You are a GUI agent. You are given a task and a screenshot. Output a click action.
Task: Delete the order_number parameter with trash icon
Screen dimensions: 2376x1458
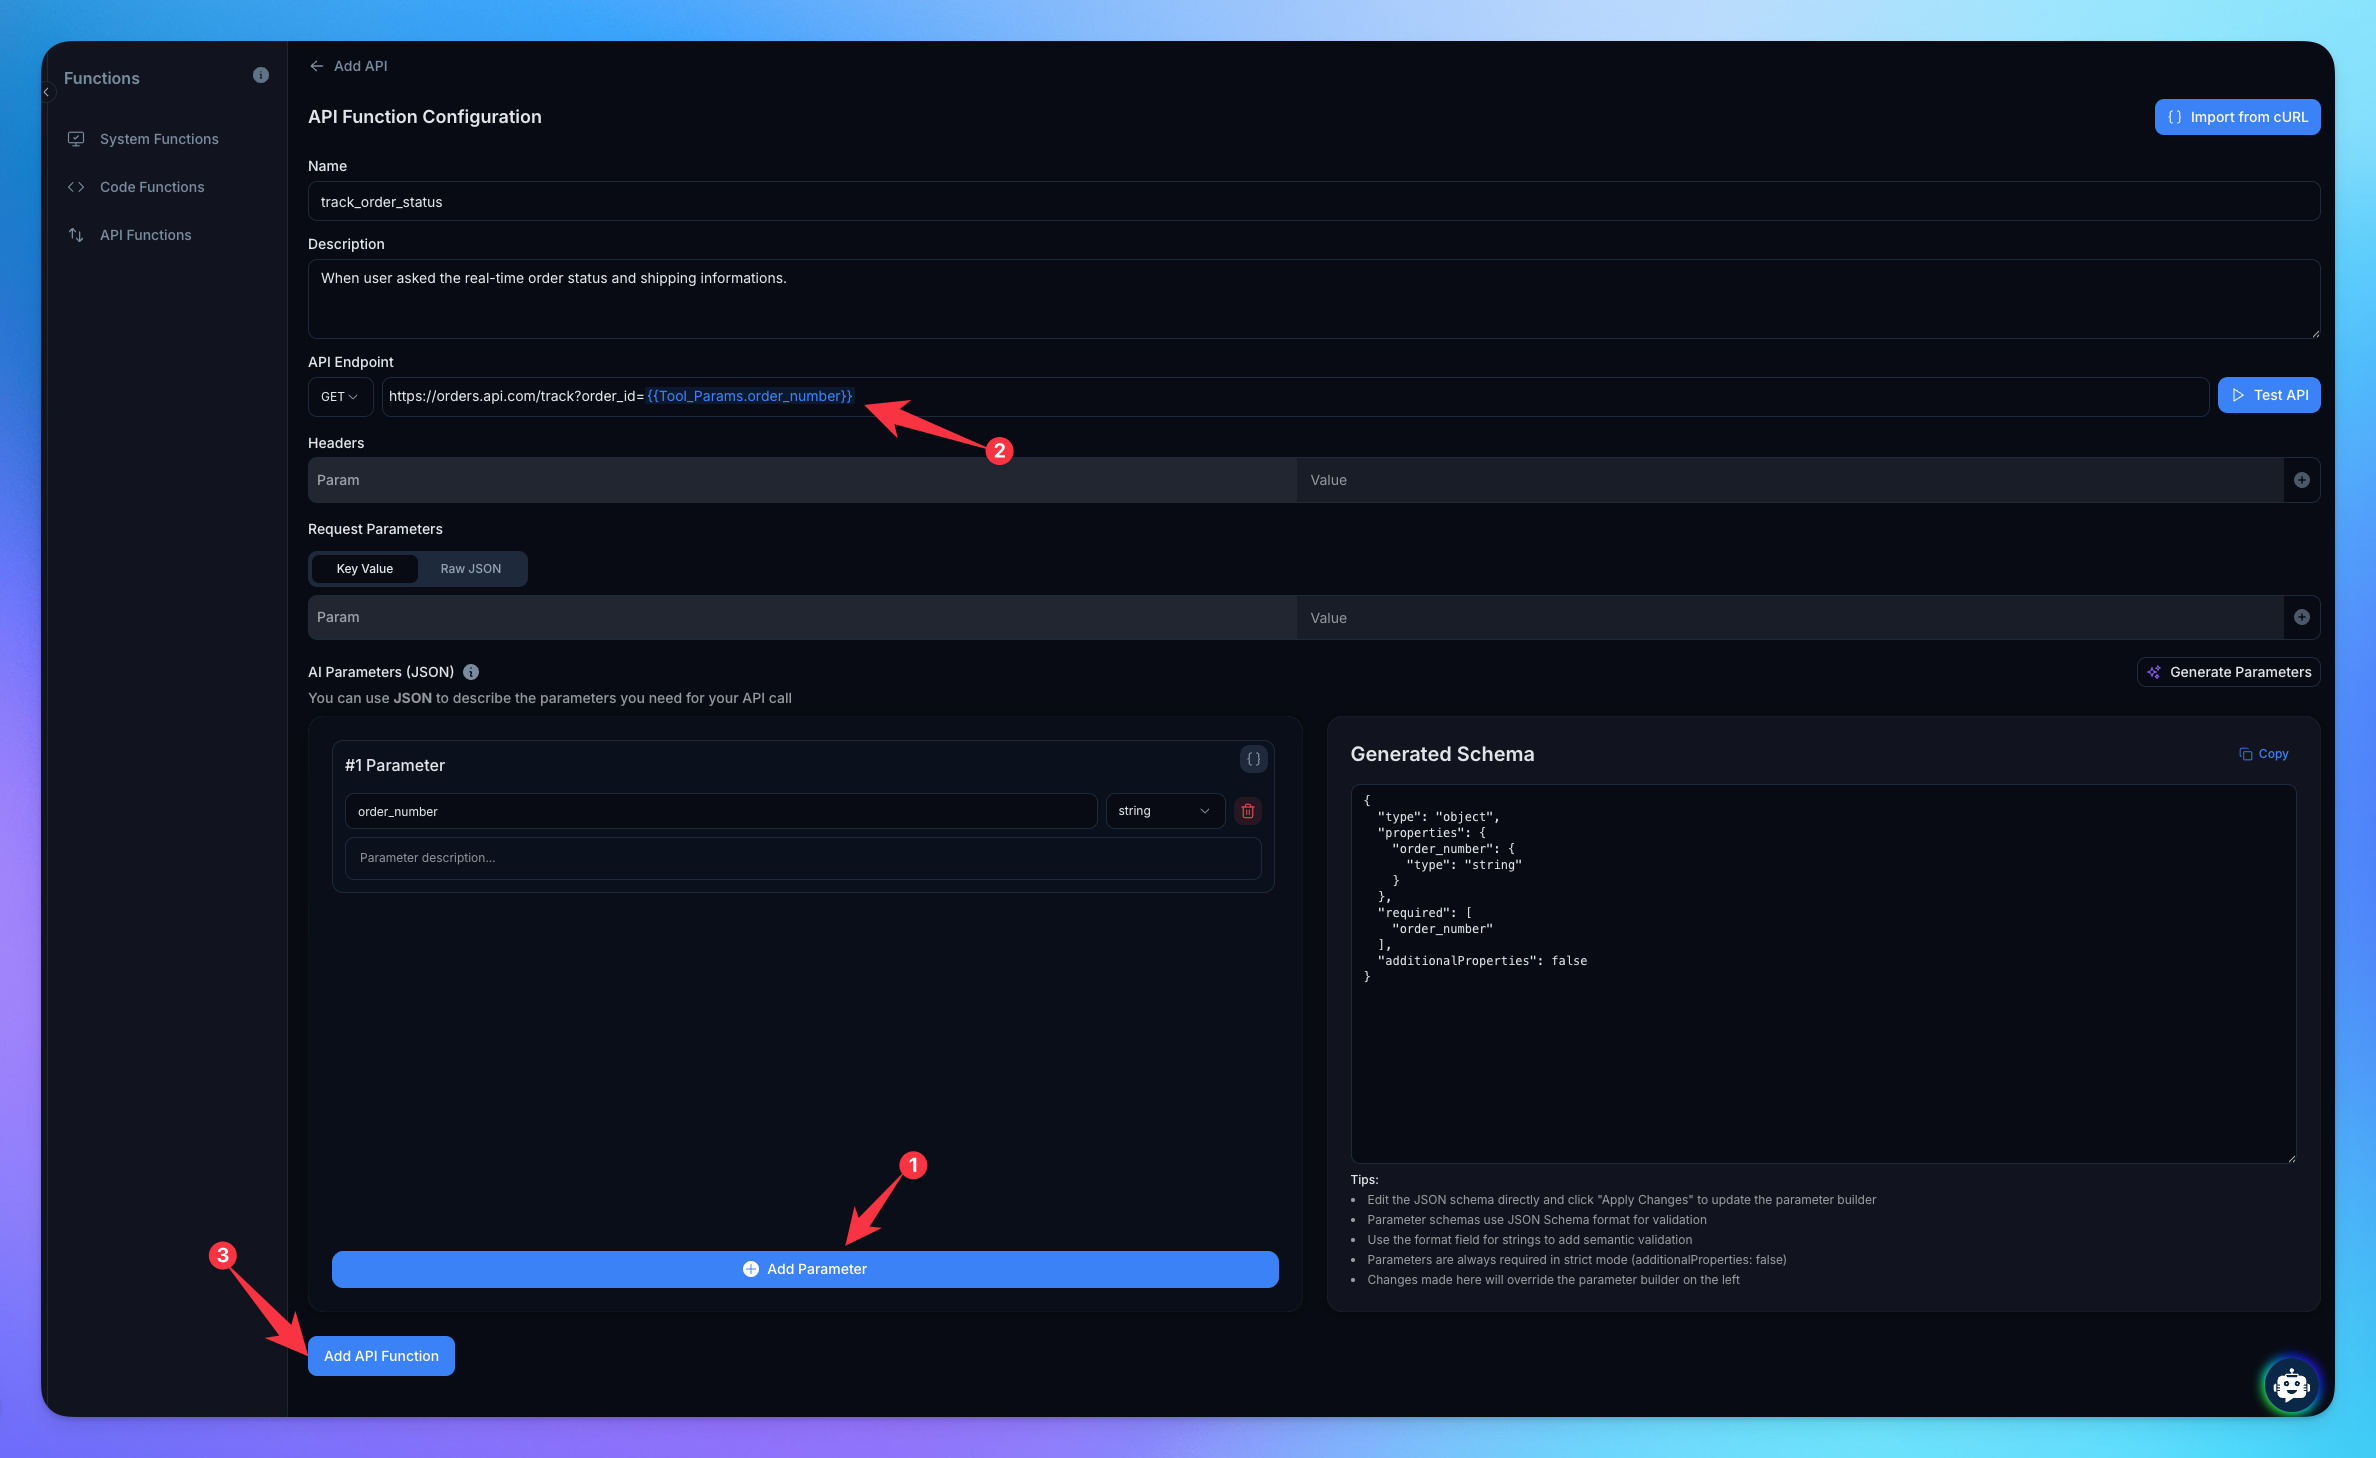tap(1248, 811)
